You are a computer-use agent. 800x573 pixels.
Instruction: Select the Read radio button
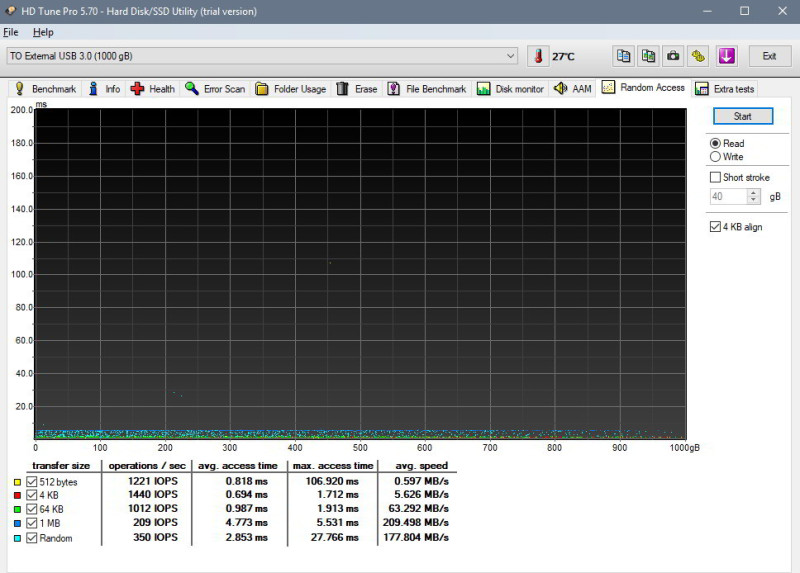715,143
